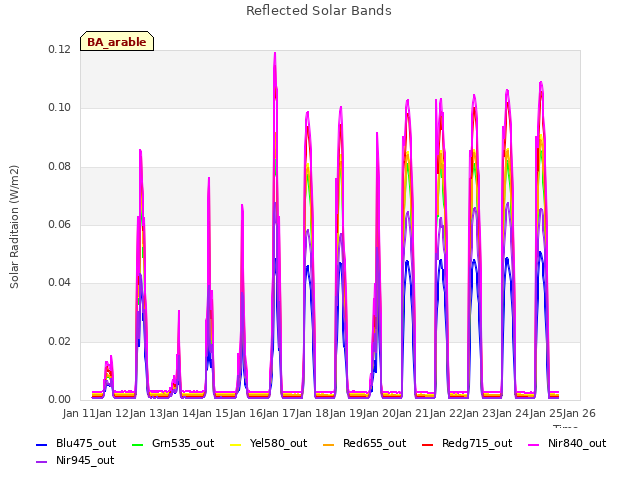Viewport: 640px width, 480px height.
Task: Click the 0.00 y-axis tick label
Action: click(x=59, y=400)
